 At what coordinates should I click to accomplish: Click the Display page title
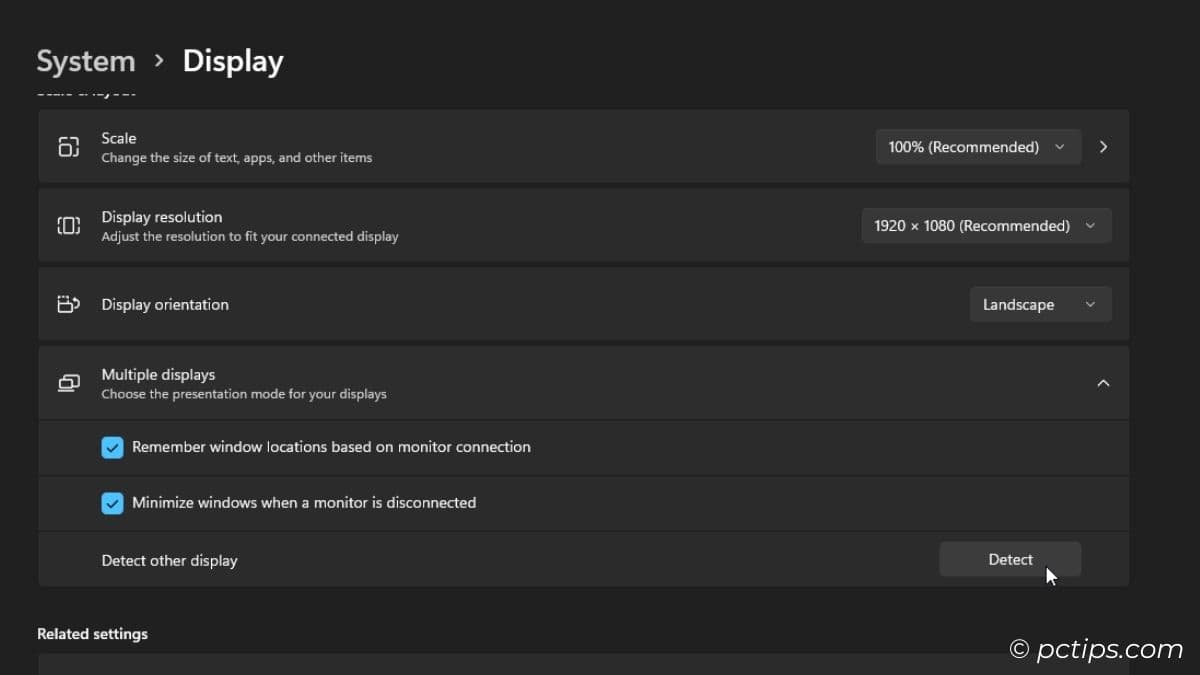(x=233, y=61)
